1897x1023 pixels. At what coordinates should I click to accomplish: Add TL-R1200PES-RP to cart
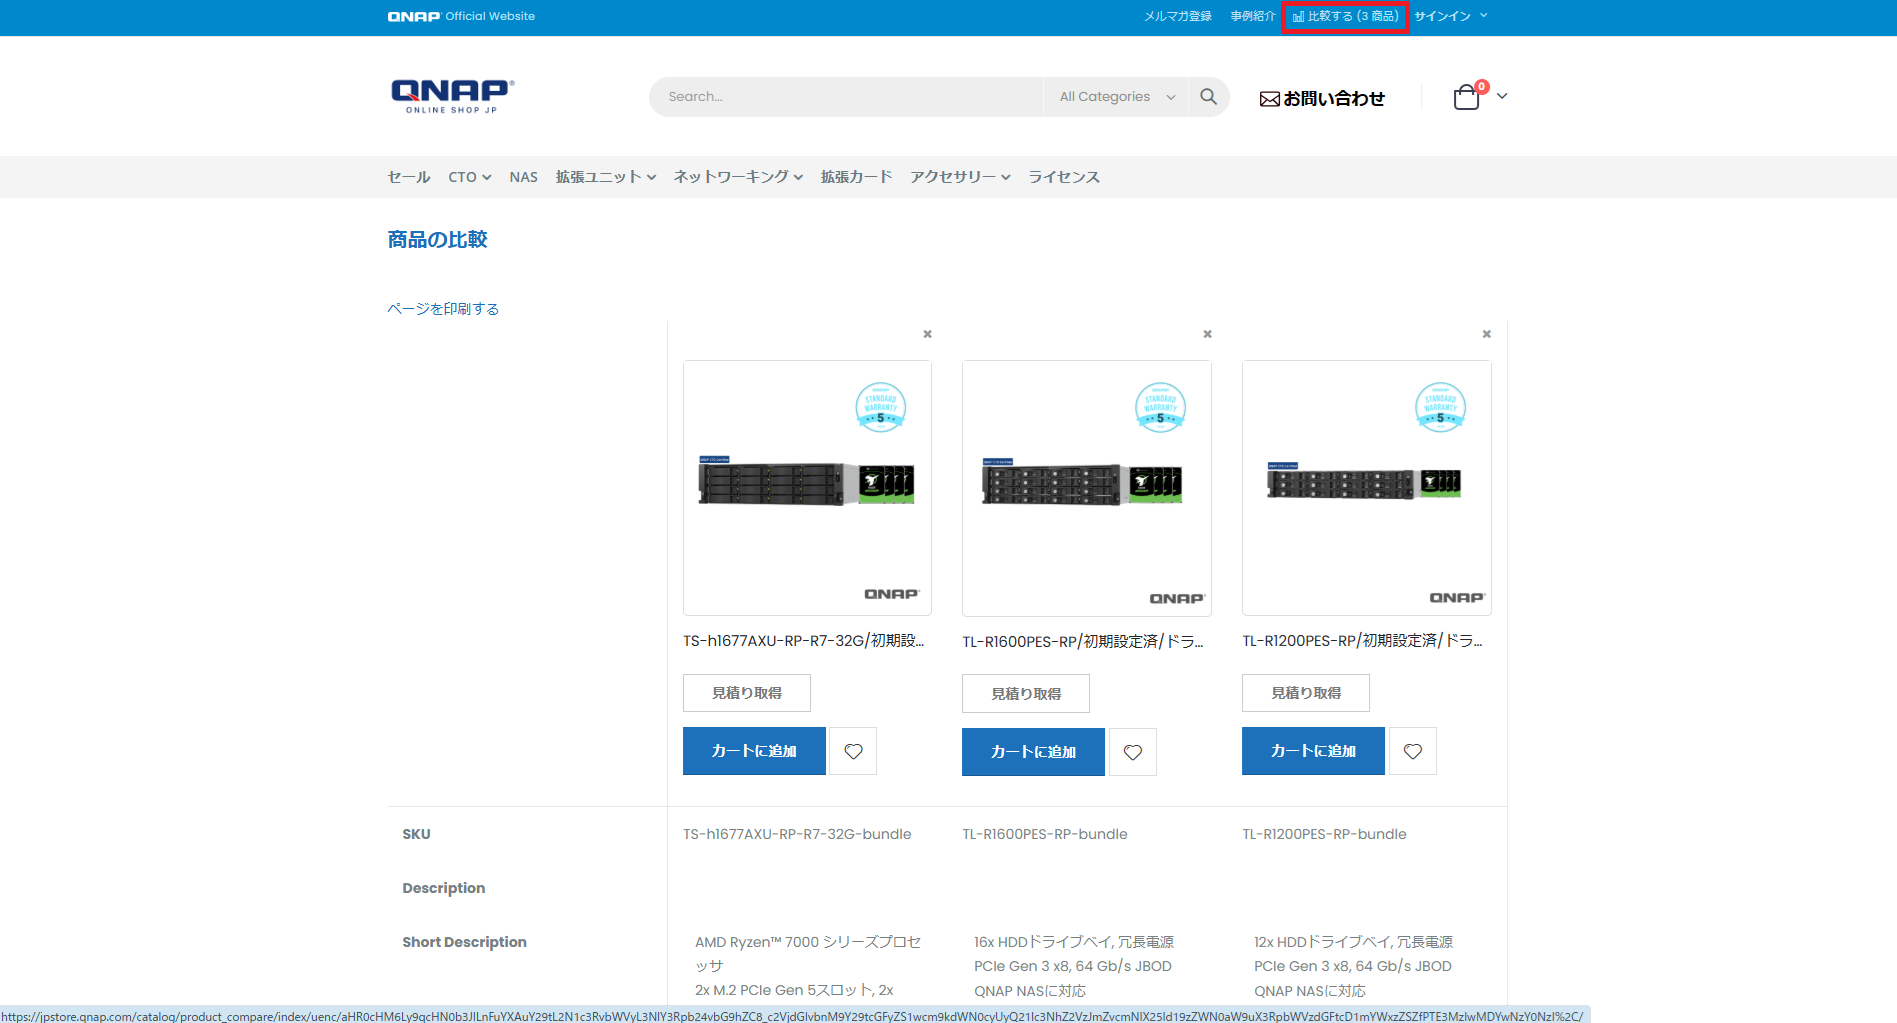(1313, 751)
